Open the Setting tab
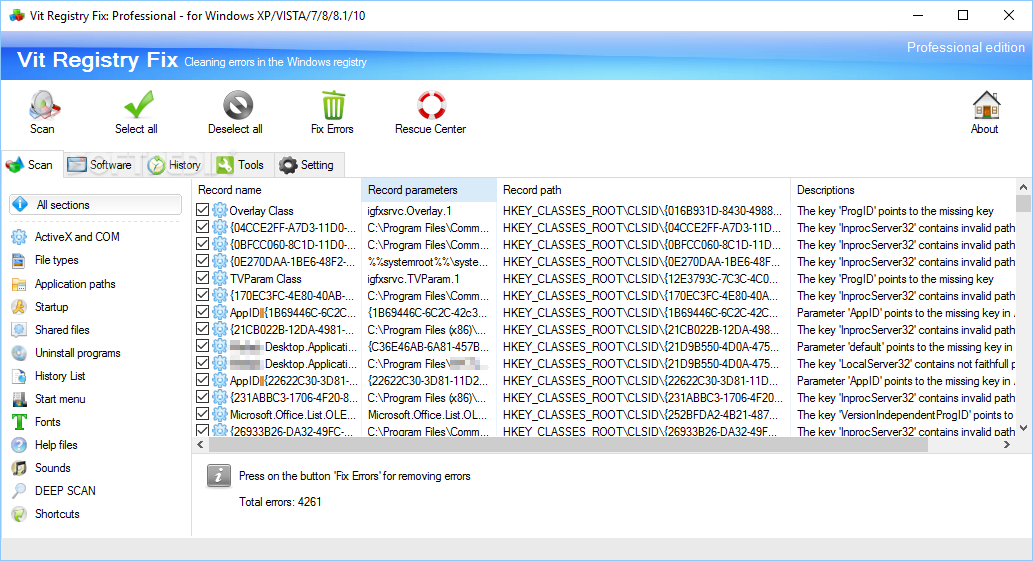This screenshot has width=1033, height=561. pyautogui.click(x=308, y=165)
